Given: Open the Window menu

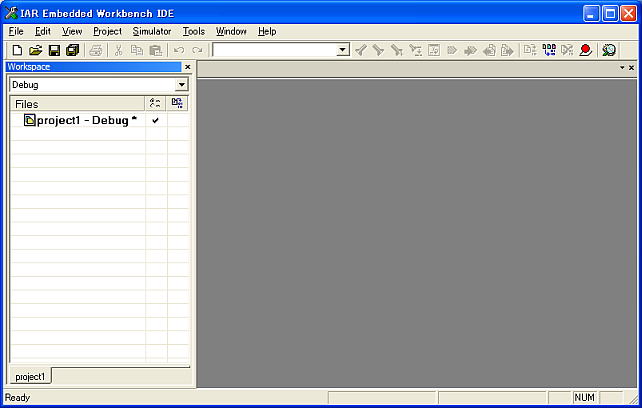Looking at the screenshot, I should [x=231, y=31].
